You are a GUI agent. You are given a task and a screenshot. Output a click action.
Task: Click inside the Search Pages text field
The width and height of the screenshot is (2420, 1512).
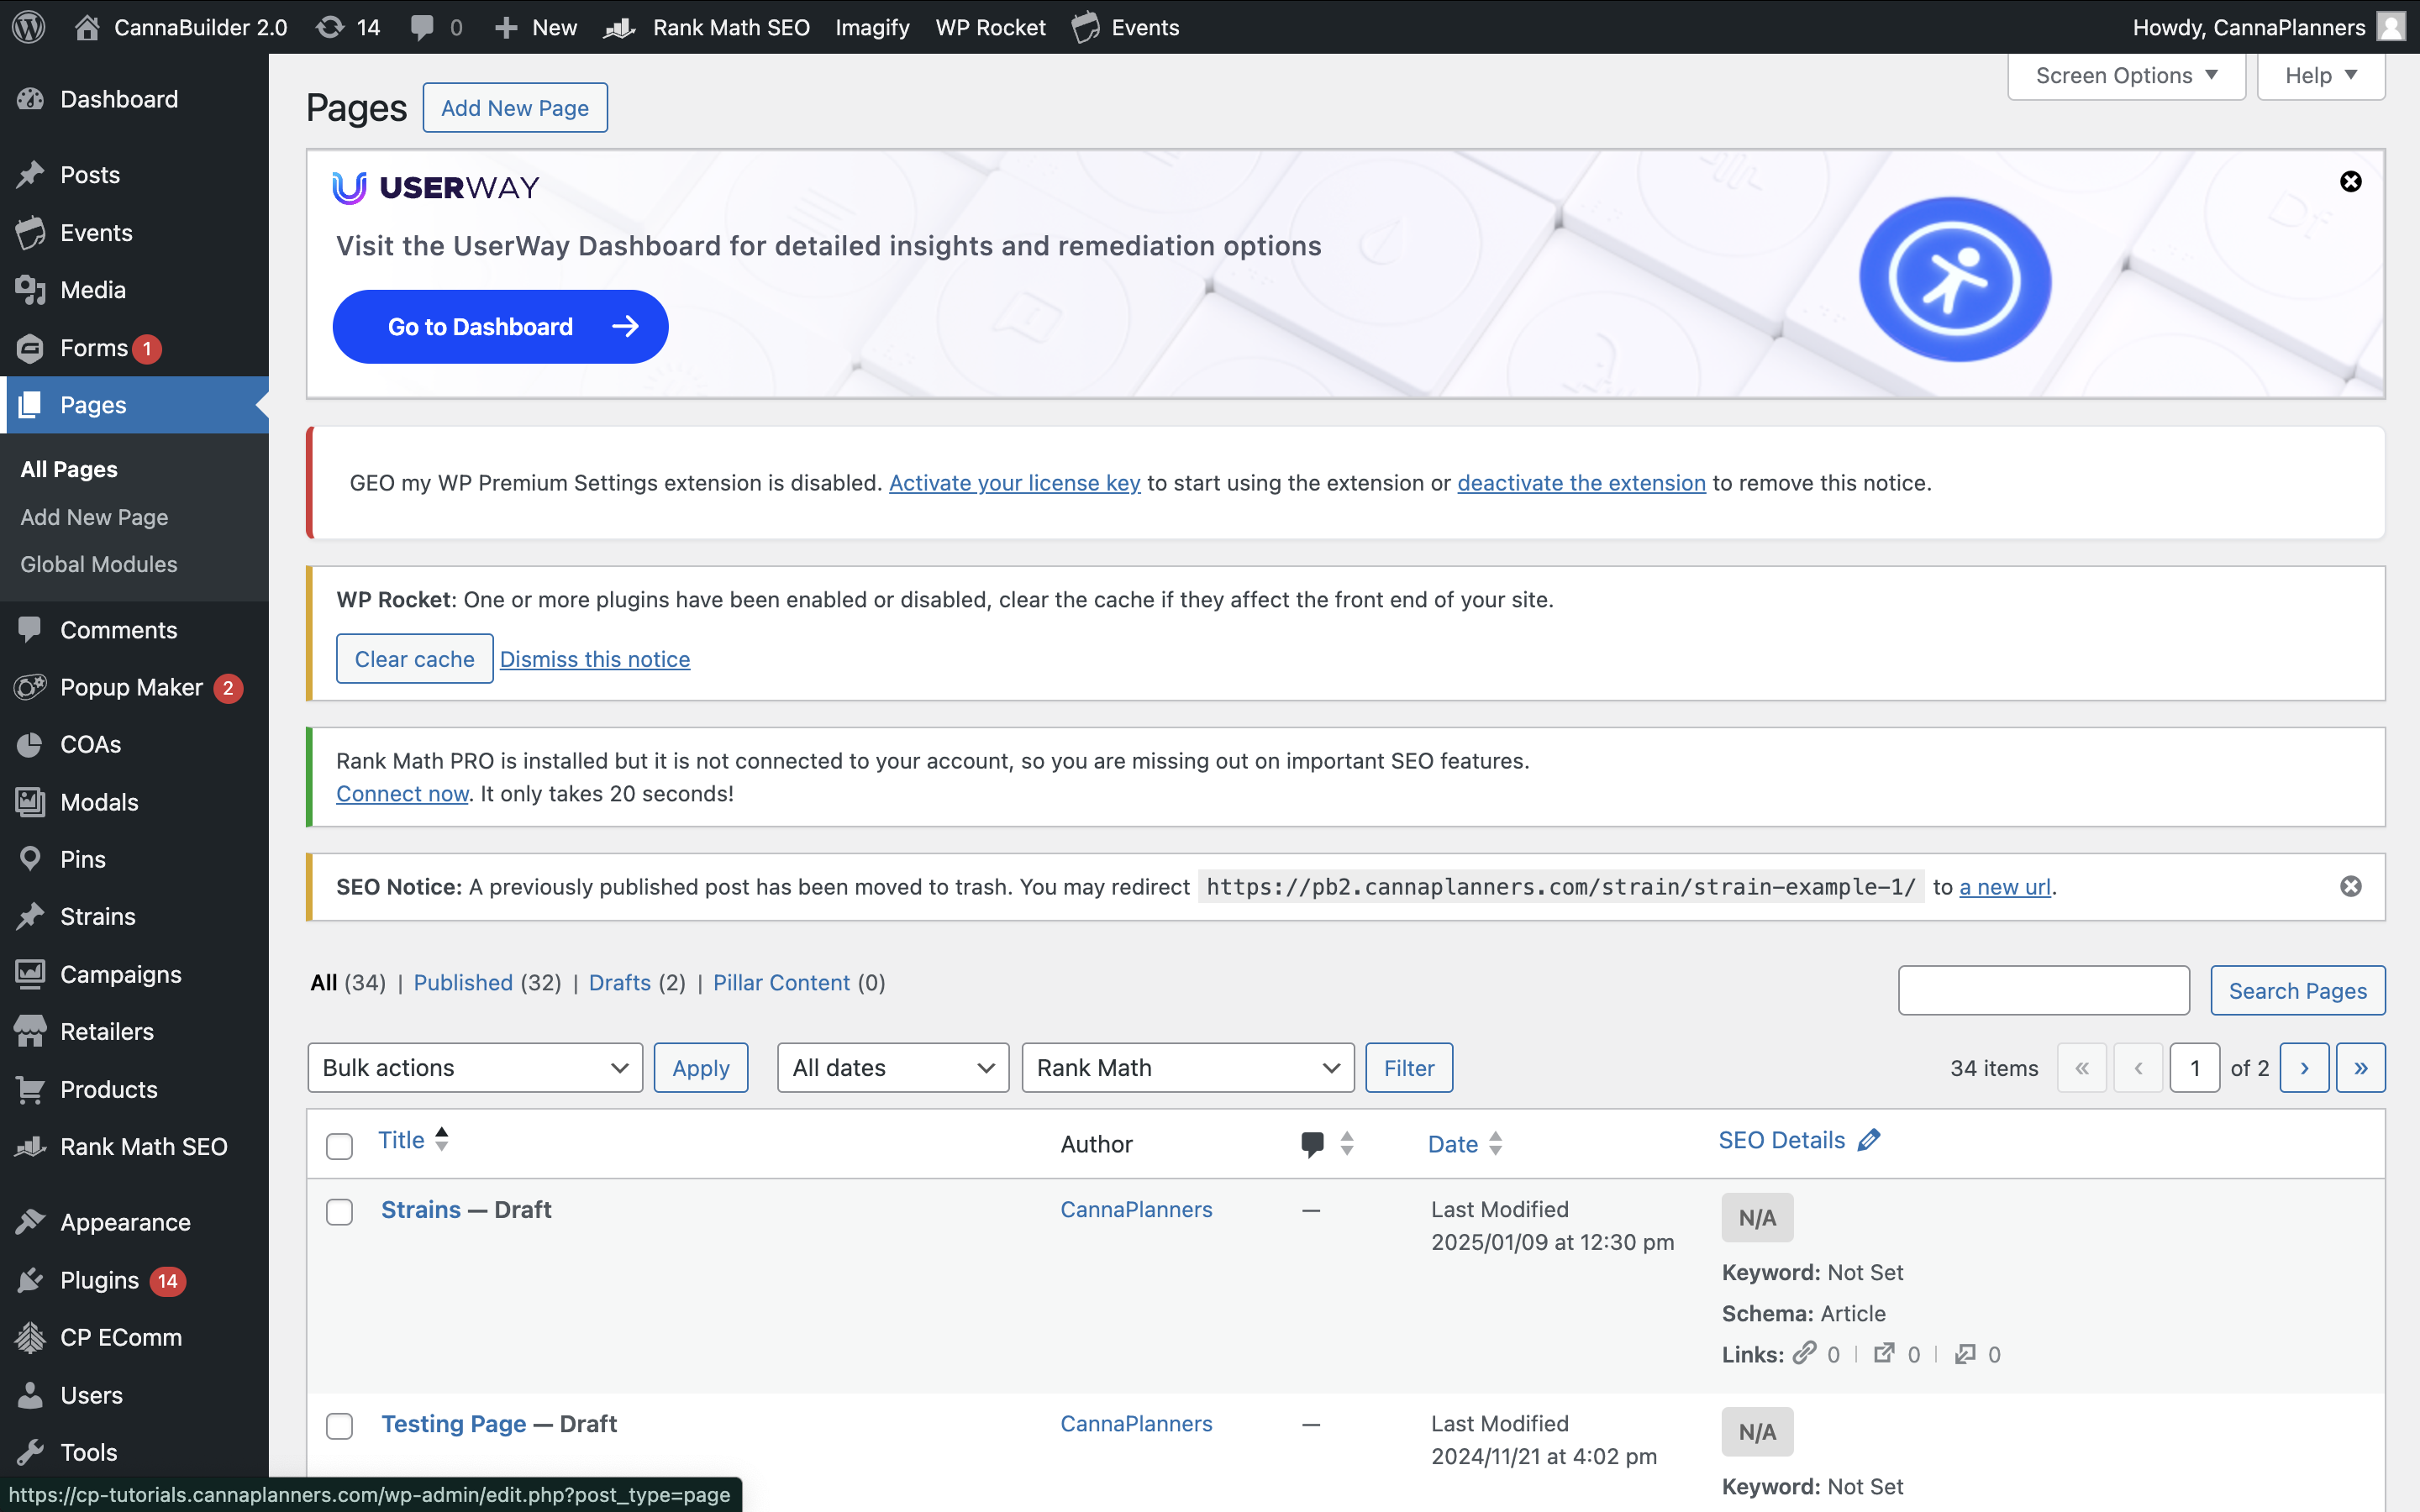click(x=2043, y=990)
